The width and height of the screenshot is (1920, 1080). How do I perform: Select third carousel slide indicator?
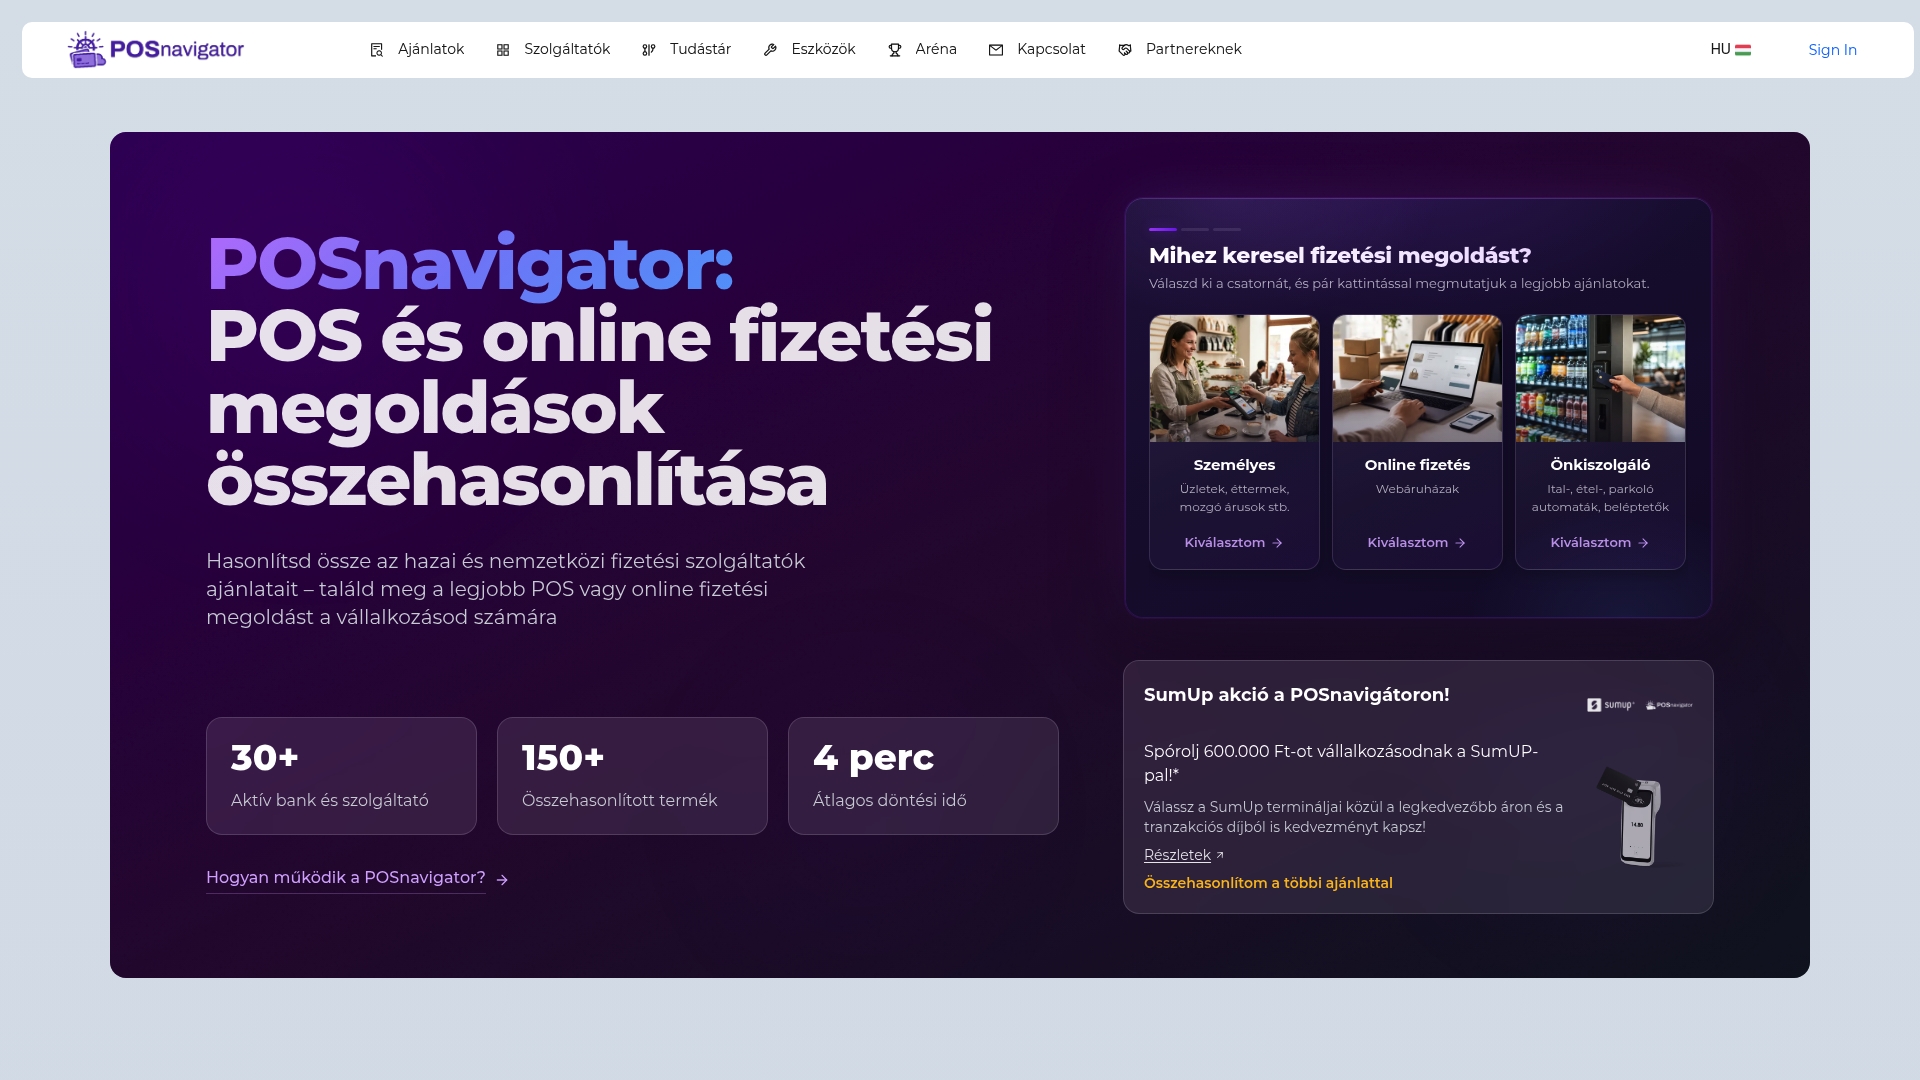(x=1227, y=229)
